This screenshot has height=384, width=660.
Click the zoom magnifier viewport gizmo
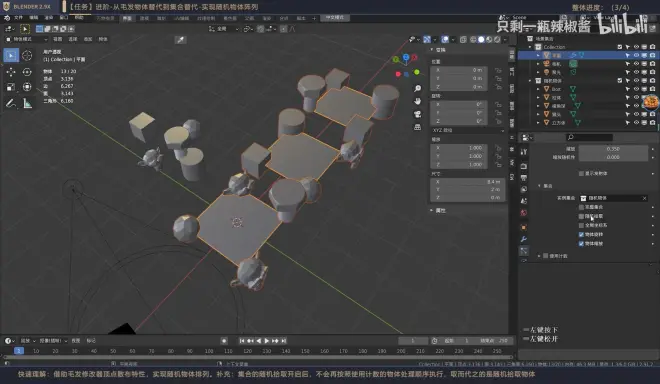(417, 88)
